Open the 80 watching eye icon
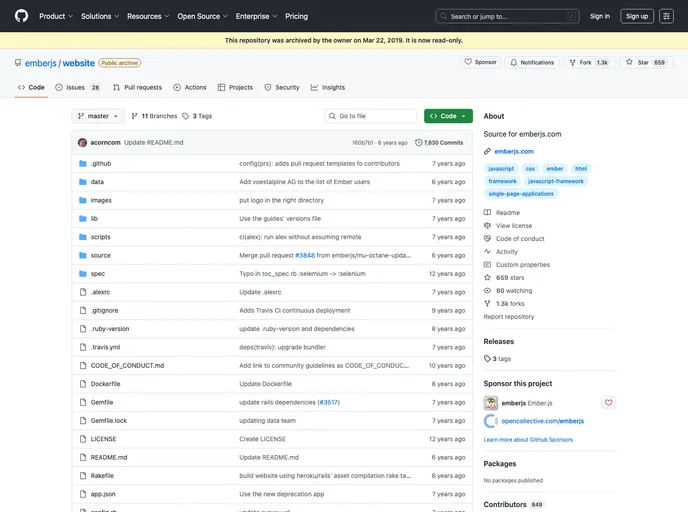 pos(487,290)
